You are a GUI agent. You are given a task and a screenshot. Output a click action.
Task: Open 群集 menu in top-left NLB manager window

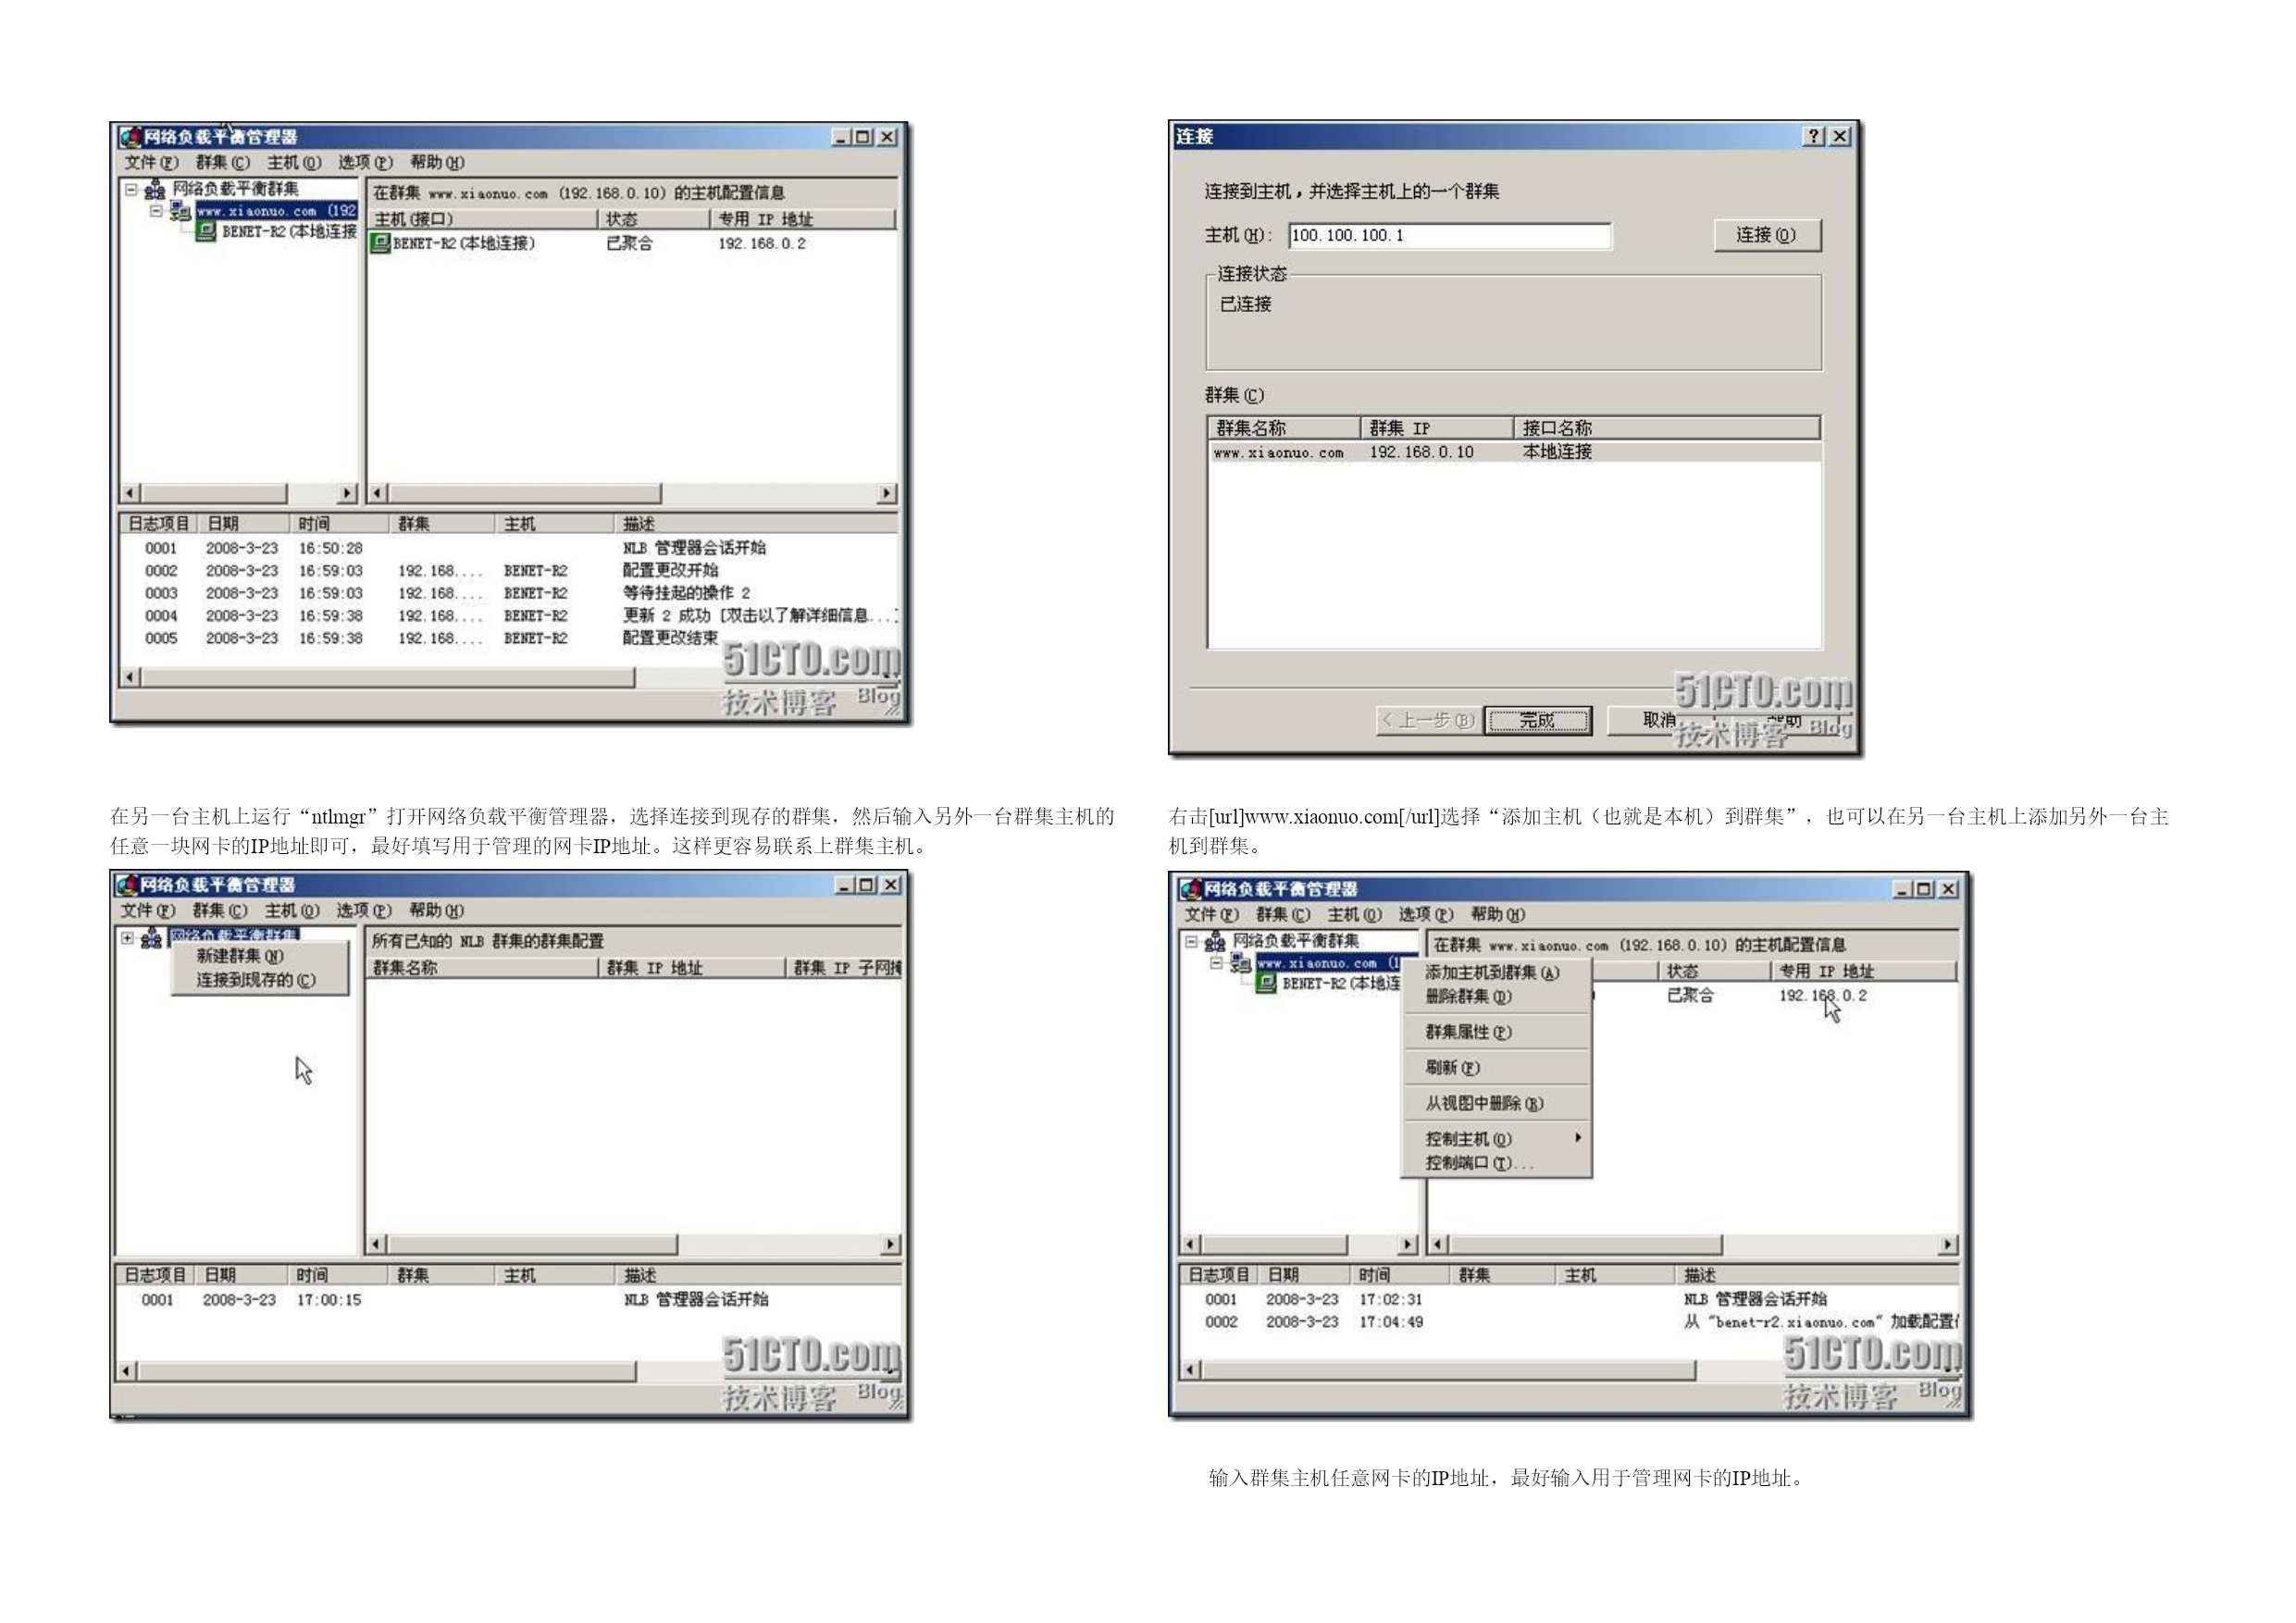(223, 162)
